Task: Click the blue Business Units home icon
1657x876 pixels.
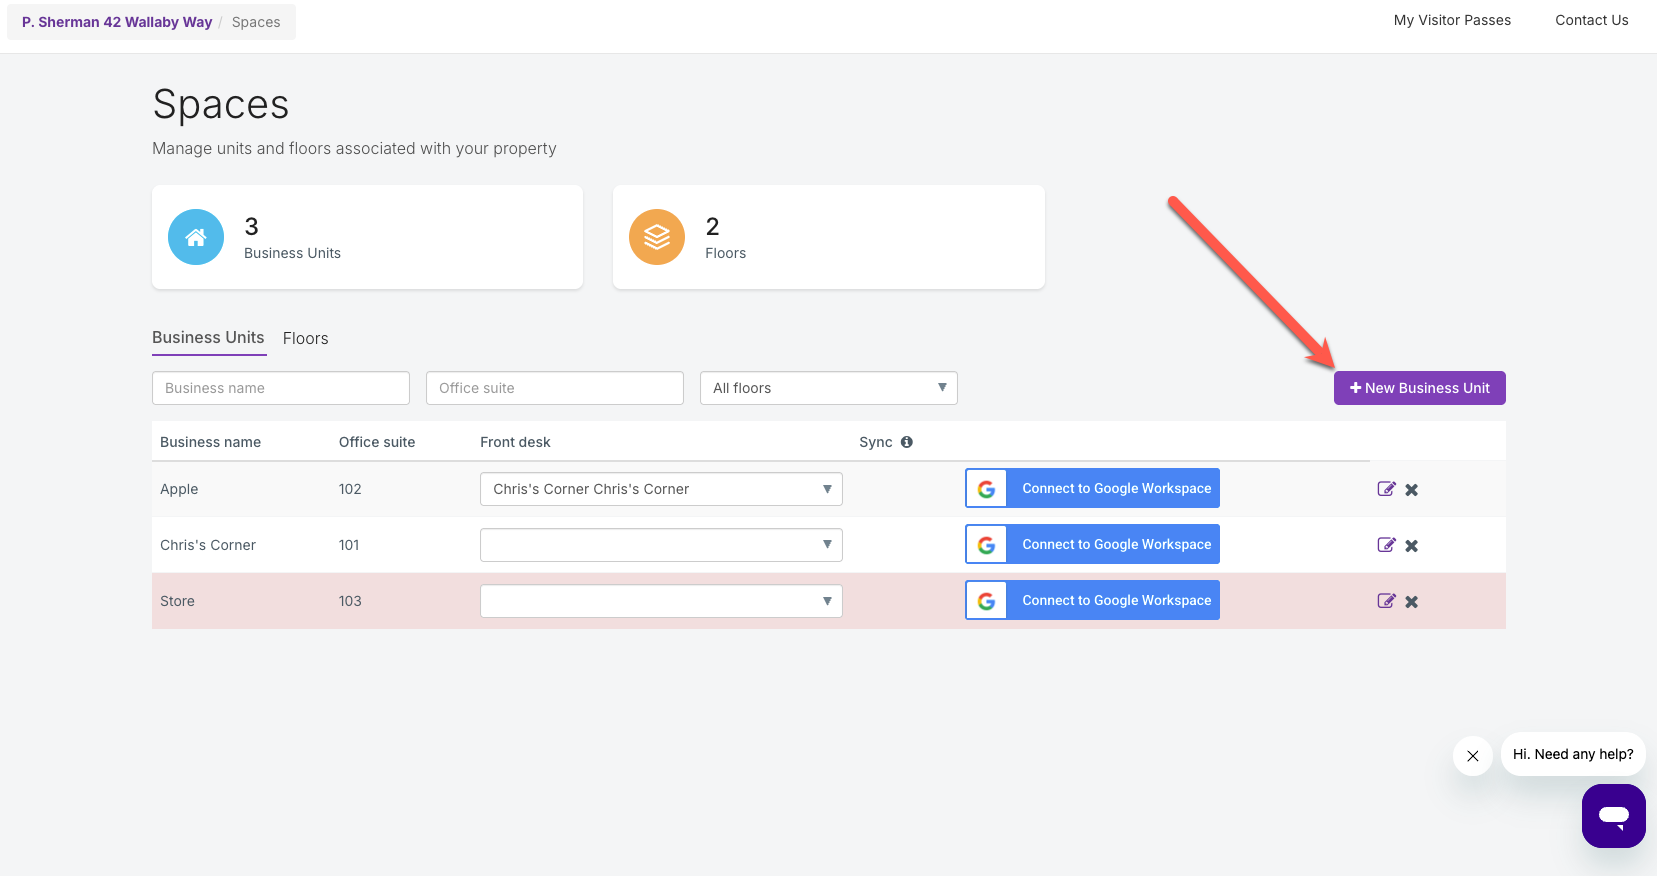Action: (x=196, y=237)
